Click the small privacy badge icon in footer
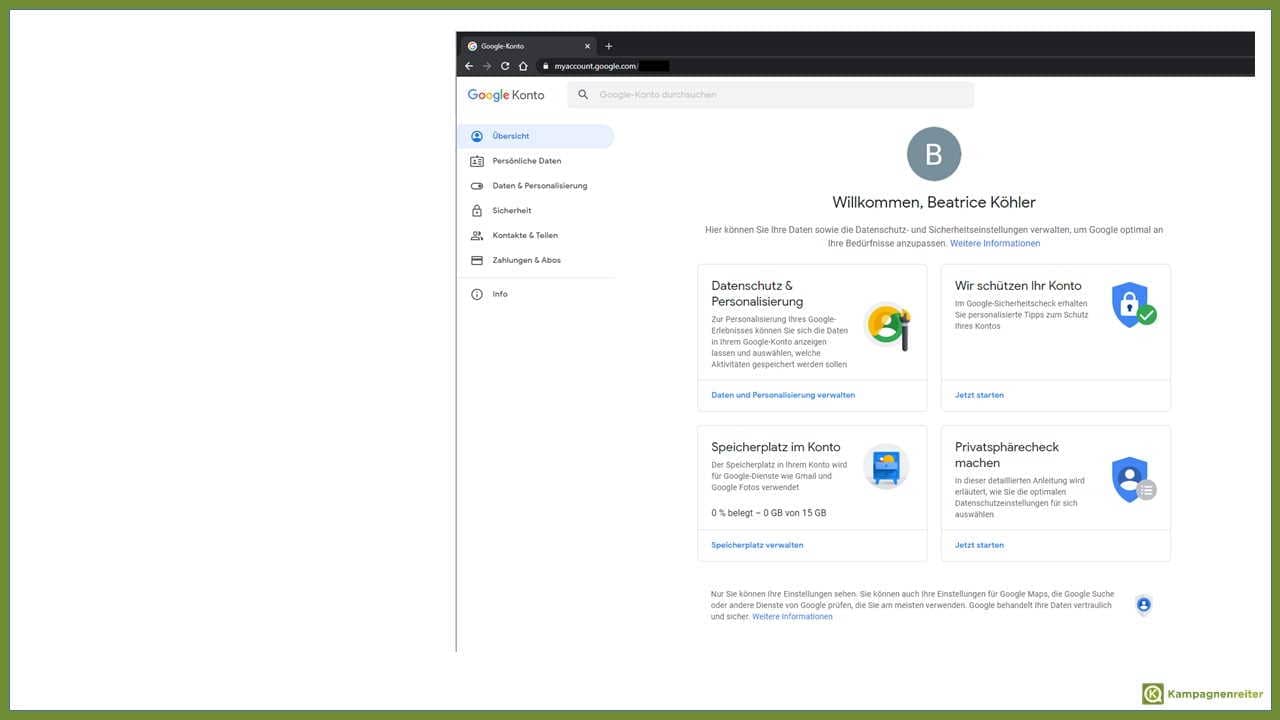The width and height of the screenshot is (1280, 720). pos(1144,605)
